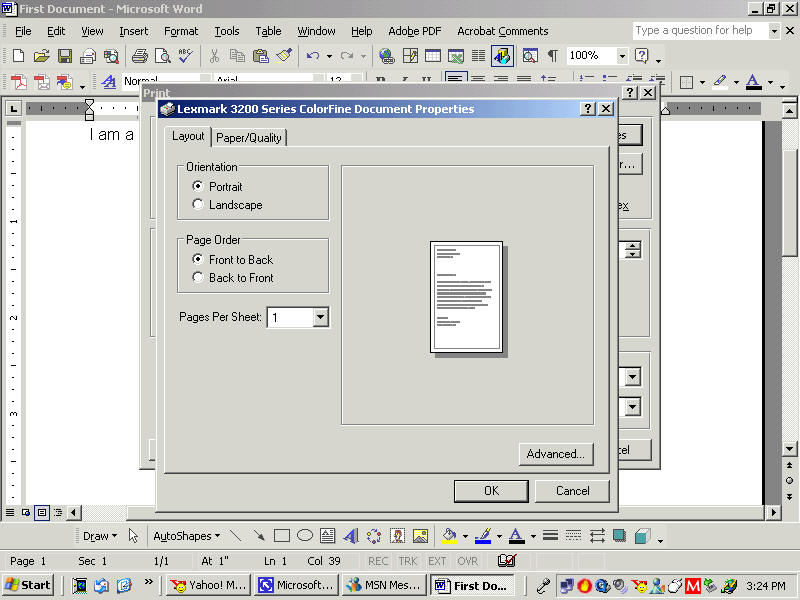
Task: Click the Microsoft Word Help question icon
Action: click(641, 56)
